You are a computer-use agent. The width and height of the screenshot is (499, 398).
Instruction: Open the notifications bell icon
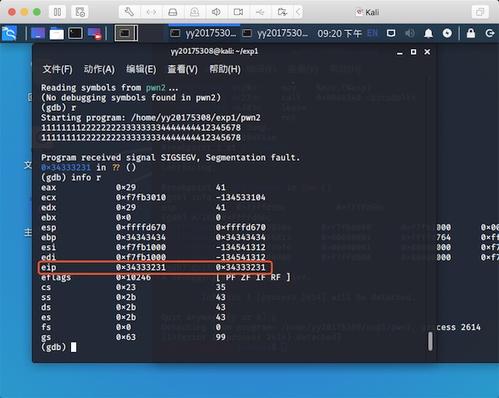428,33
